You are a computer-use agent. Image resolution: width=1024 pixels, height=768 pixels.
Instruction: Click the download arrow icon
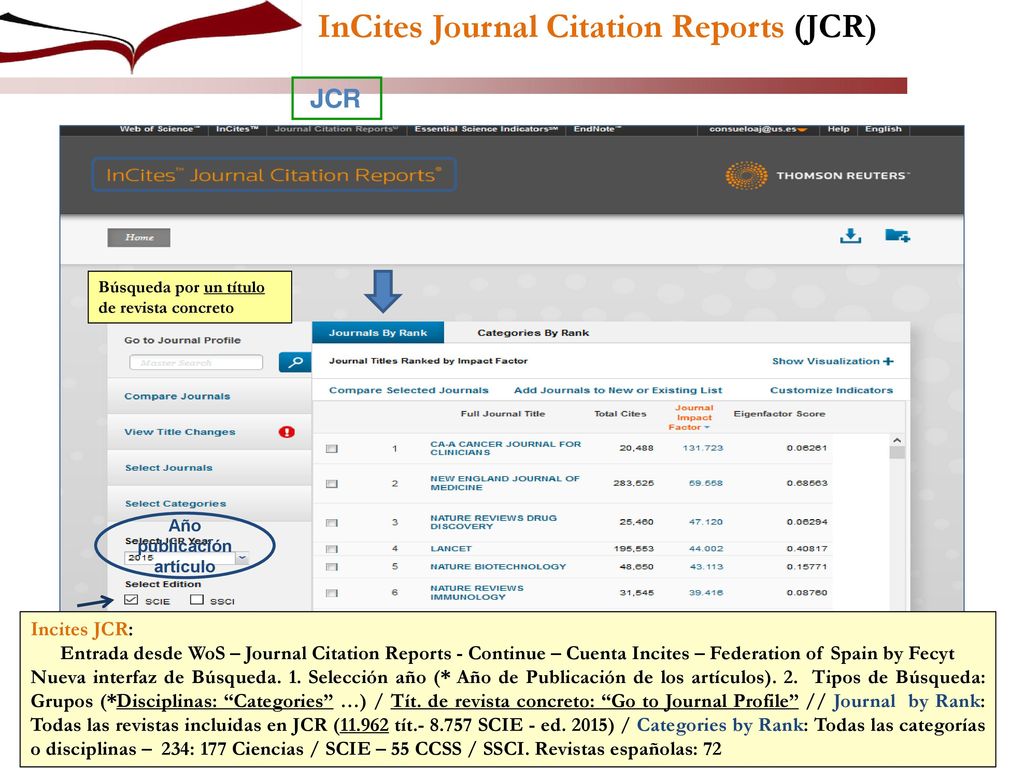click(850, 236)
